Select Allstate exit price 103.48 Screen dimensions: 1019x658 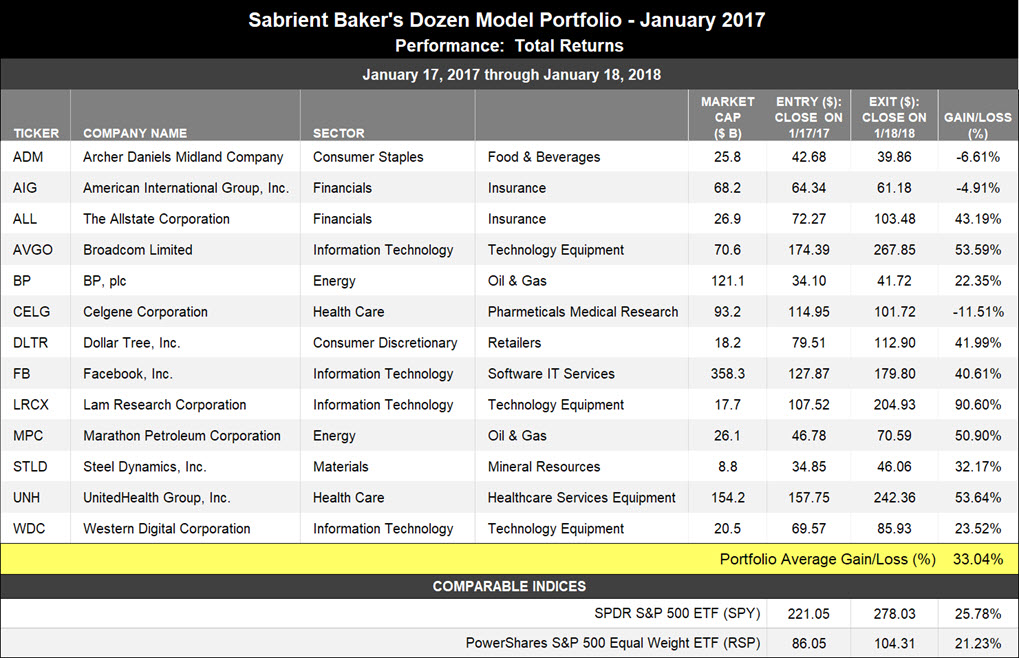click(894, 219)
